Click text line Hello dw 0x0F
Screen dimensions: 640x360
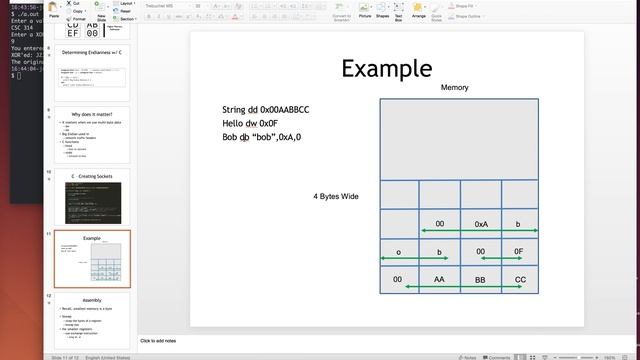click(250, 123)
